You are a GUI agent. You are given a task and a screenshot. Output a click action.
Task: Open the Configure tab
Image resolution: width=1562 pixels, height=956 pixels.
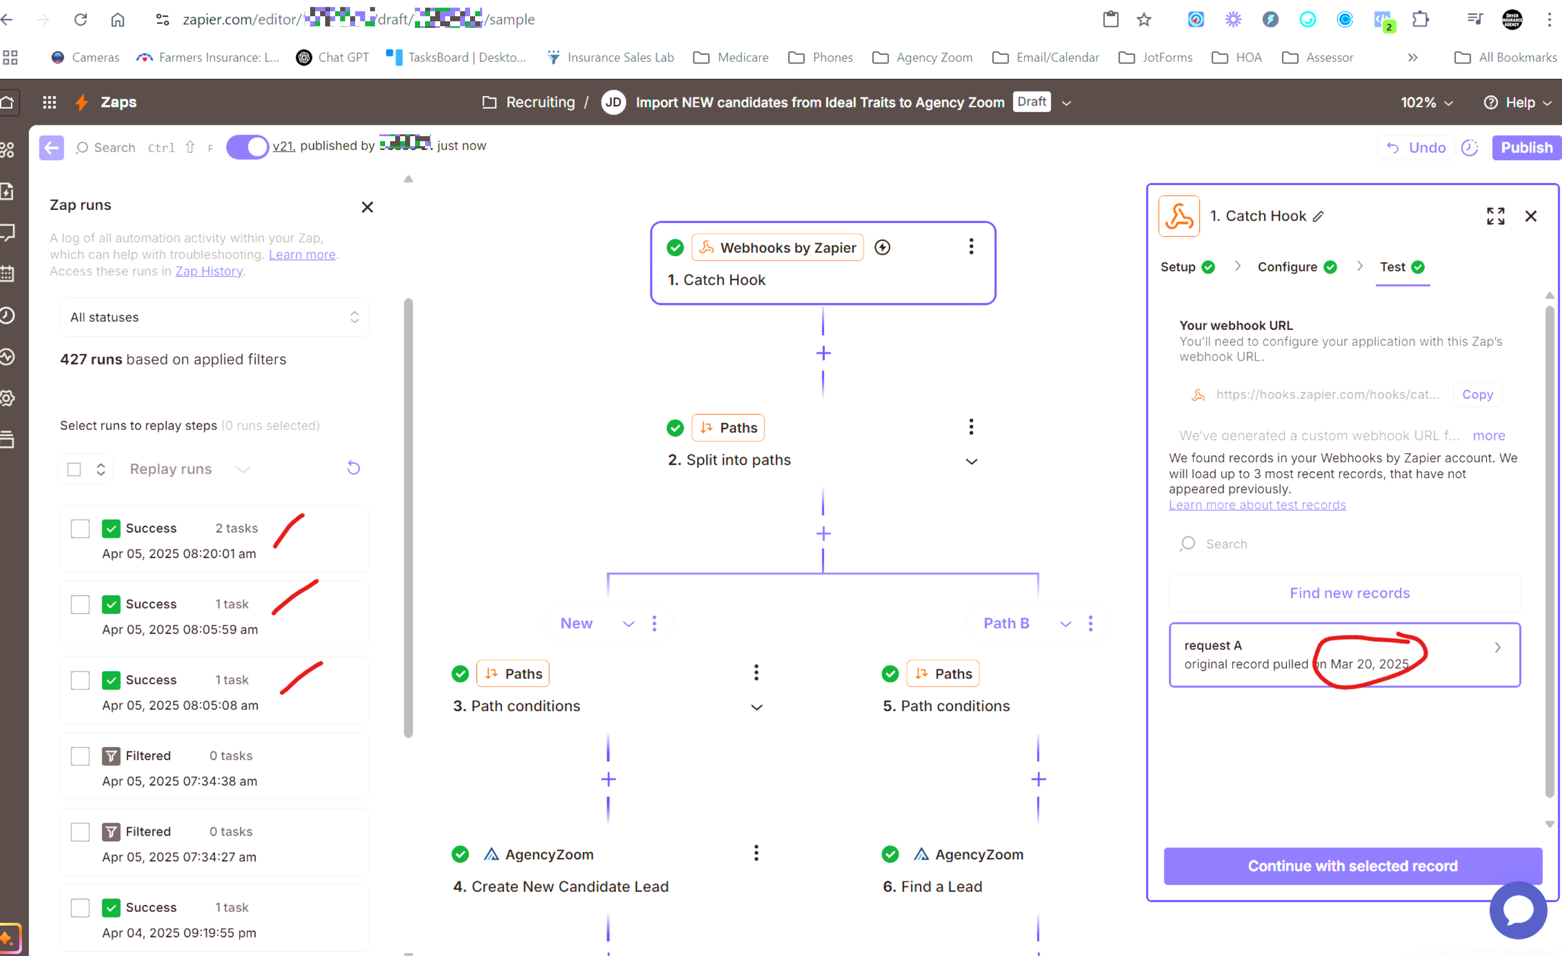1297,267
